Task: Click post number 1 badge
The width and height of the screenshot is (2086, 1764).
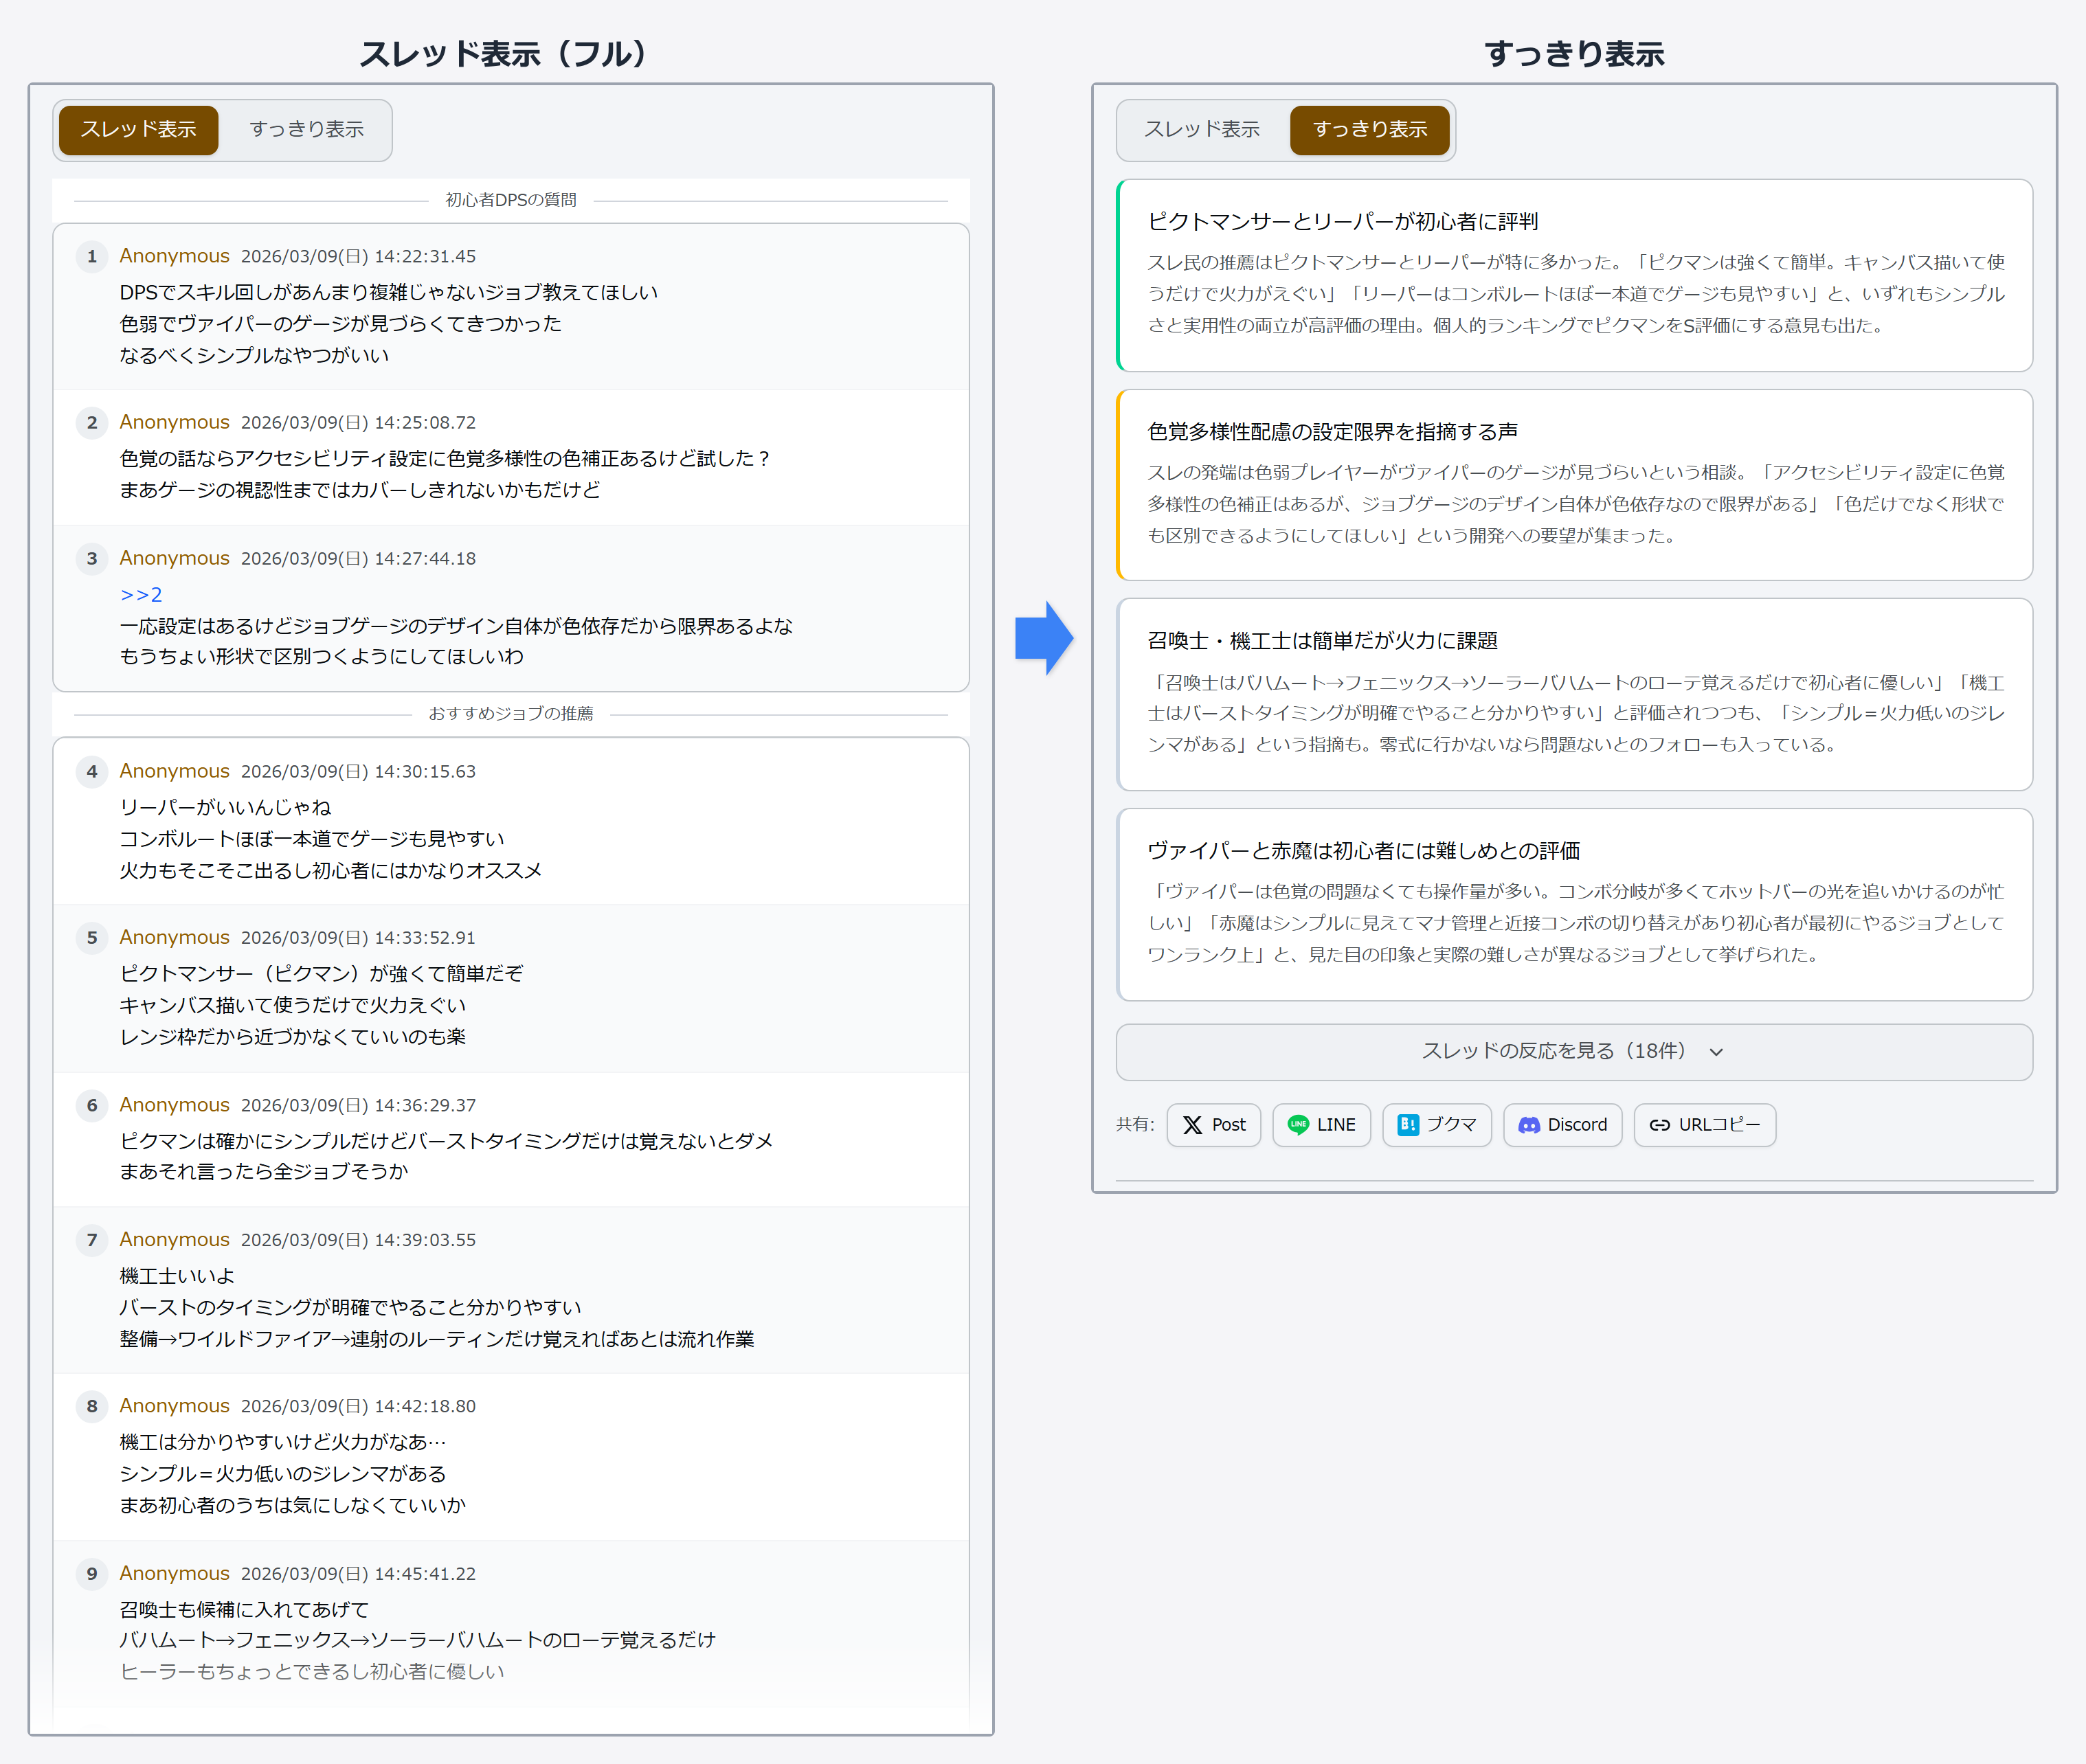Action: tap(92, 257)
